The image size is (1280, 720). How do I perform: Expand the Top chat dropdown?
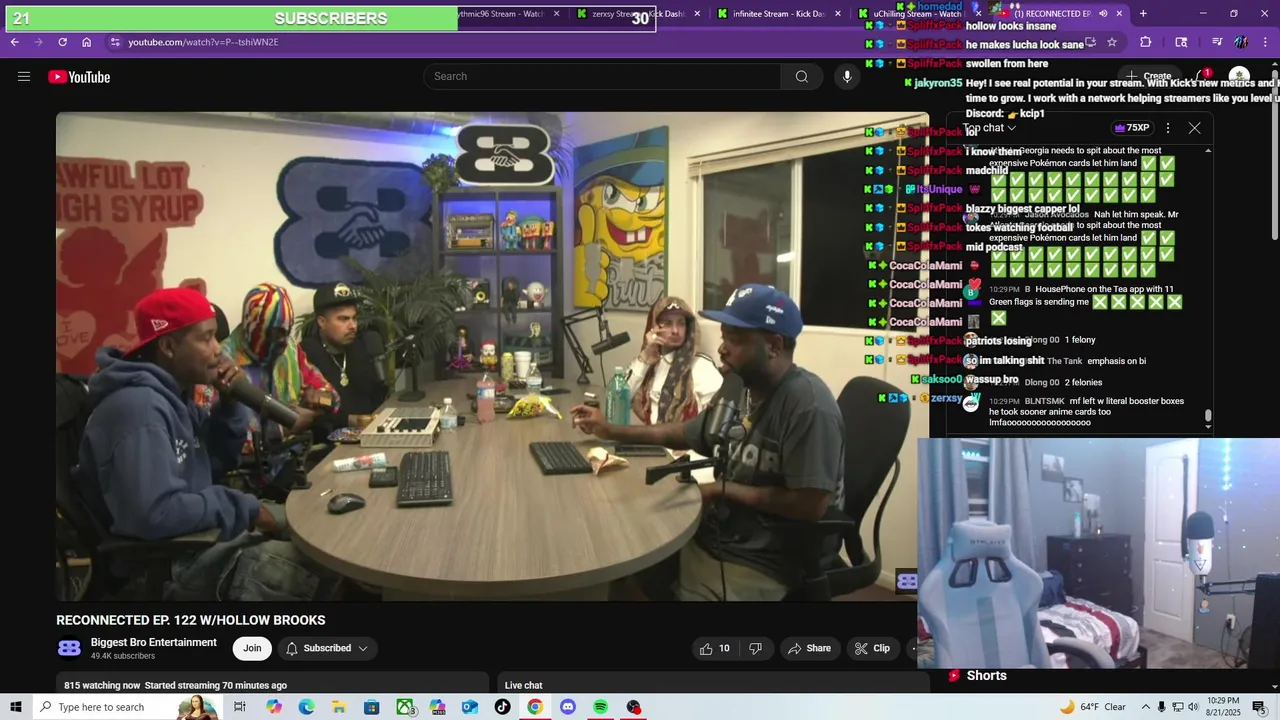click(990, 128)
